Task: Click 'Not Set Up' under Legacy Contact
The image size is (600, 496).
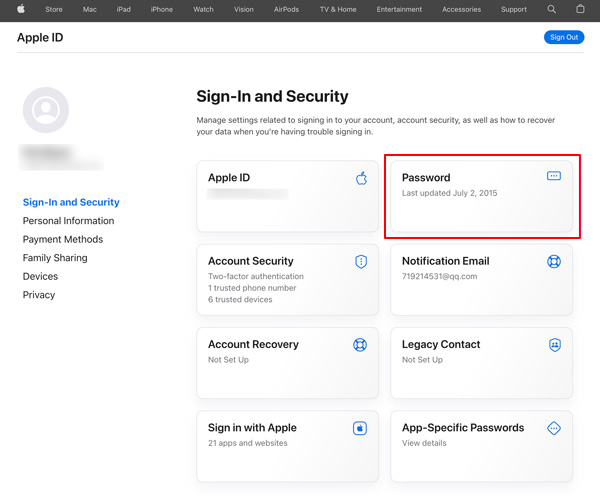Action: (422, 360)
